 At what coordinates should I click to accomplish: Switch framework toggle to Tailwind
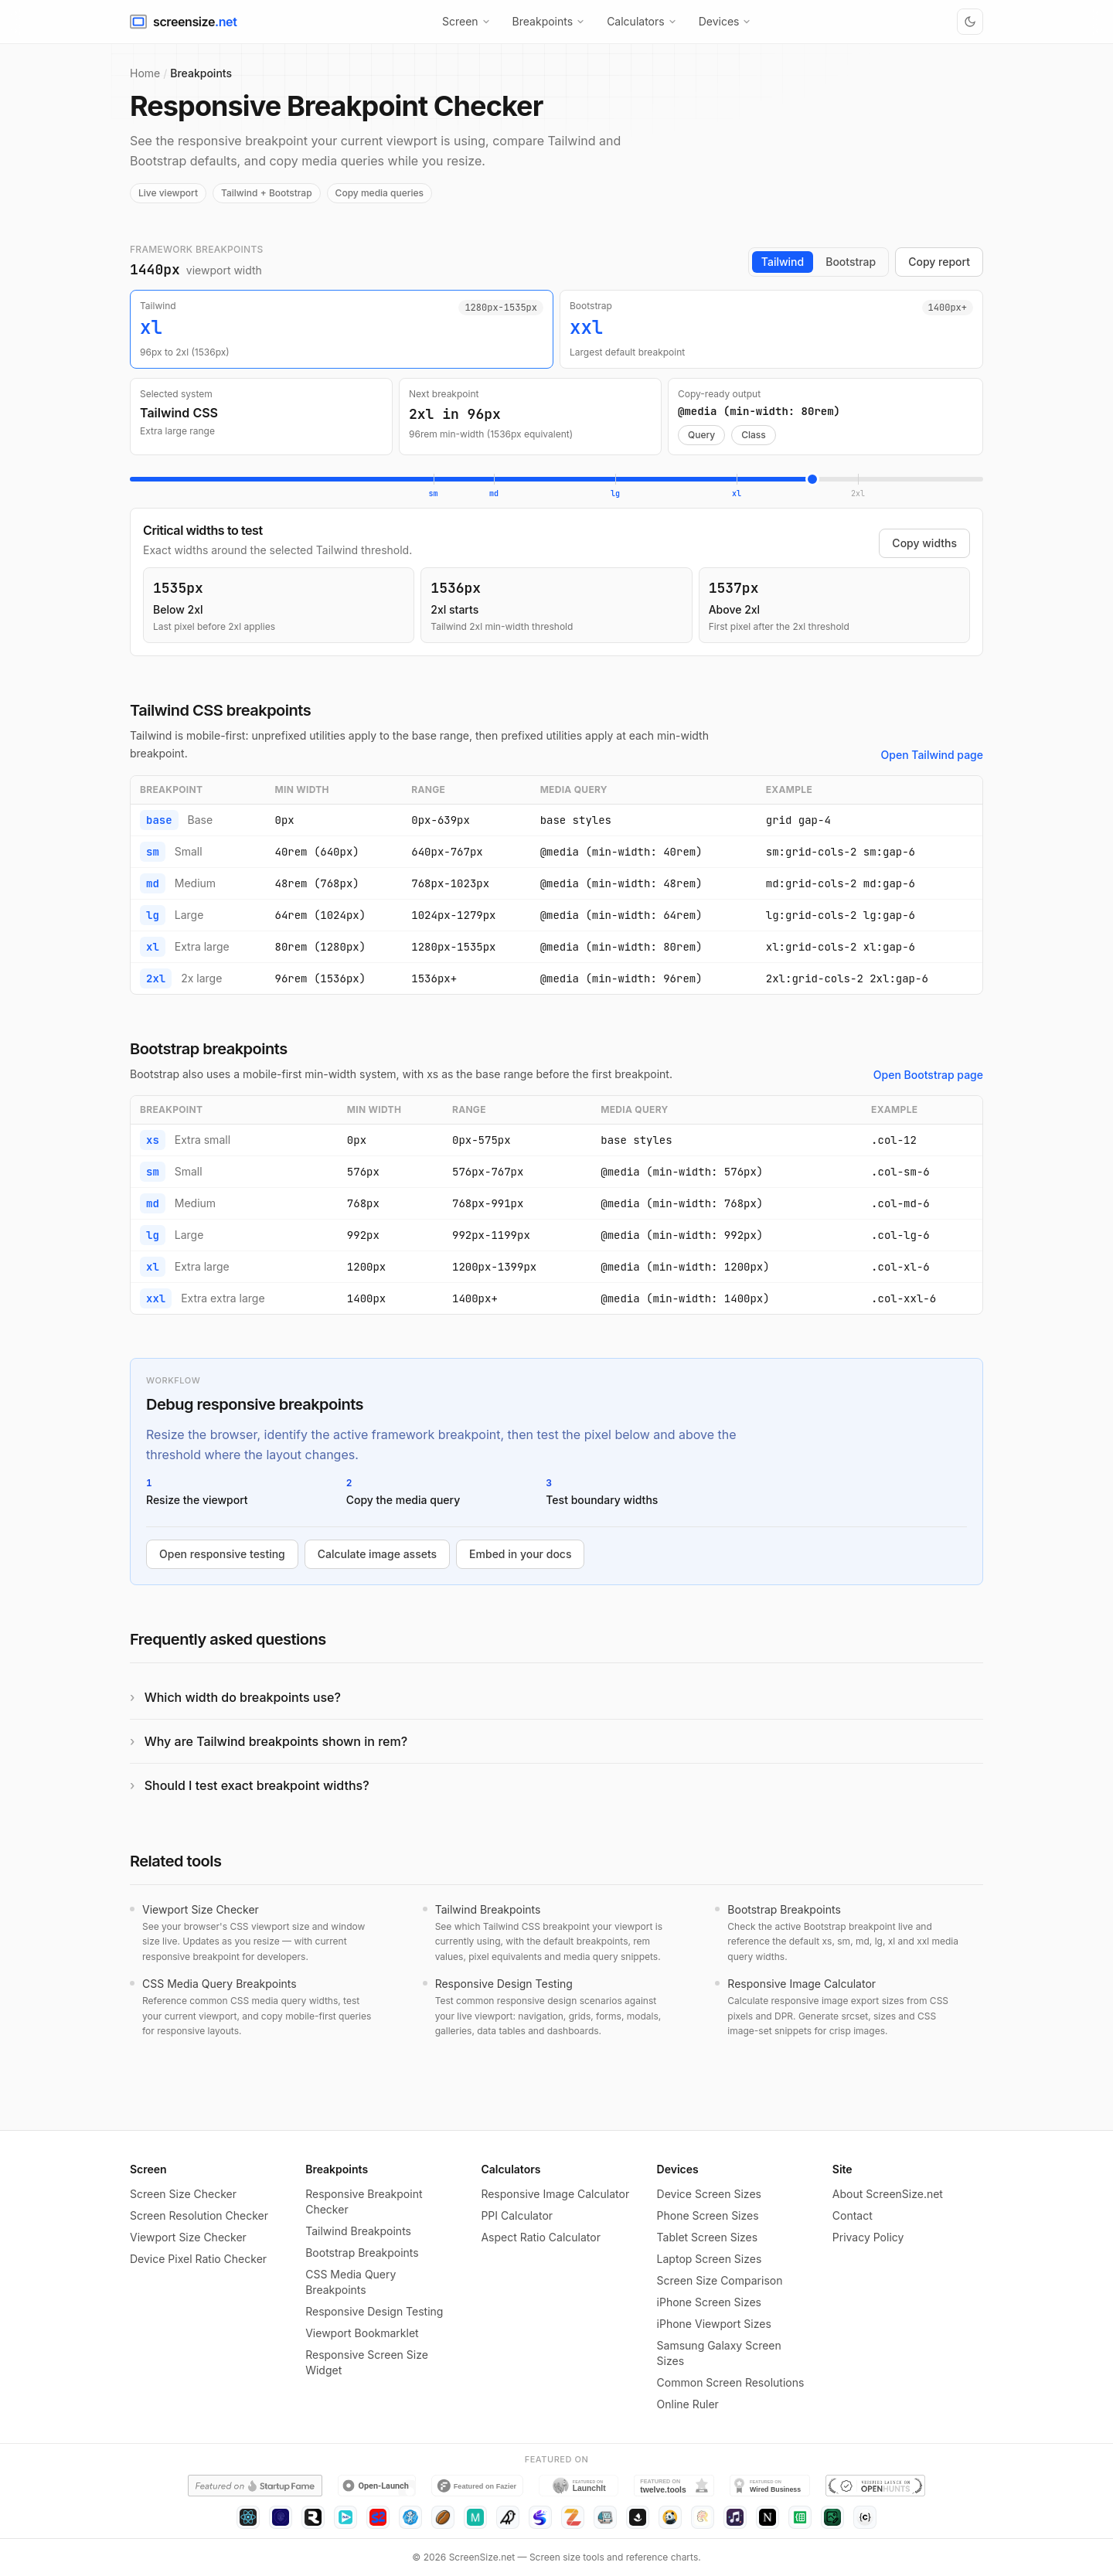[x=782, y=262]
